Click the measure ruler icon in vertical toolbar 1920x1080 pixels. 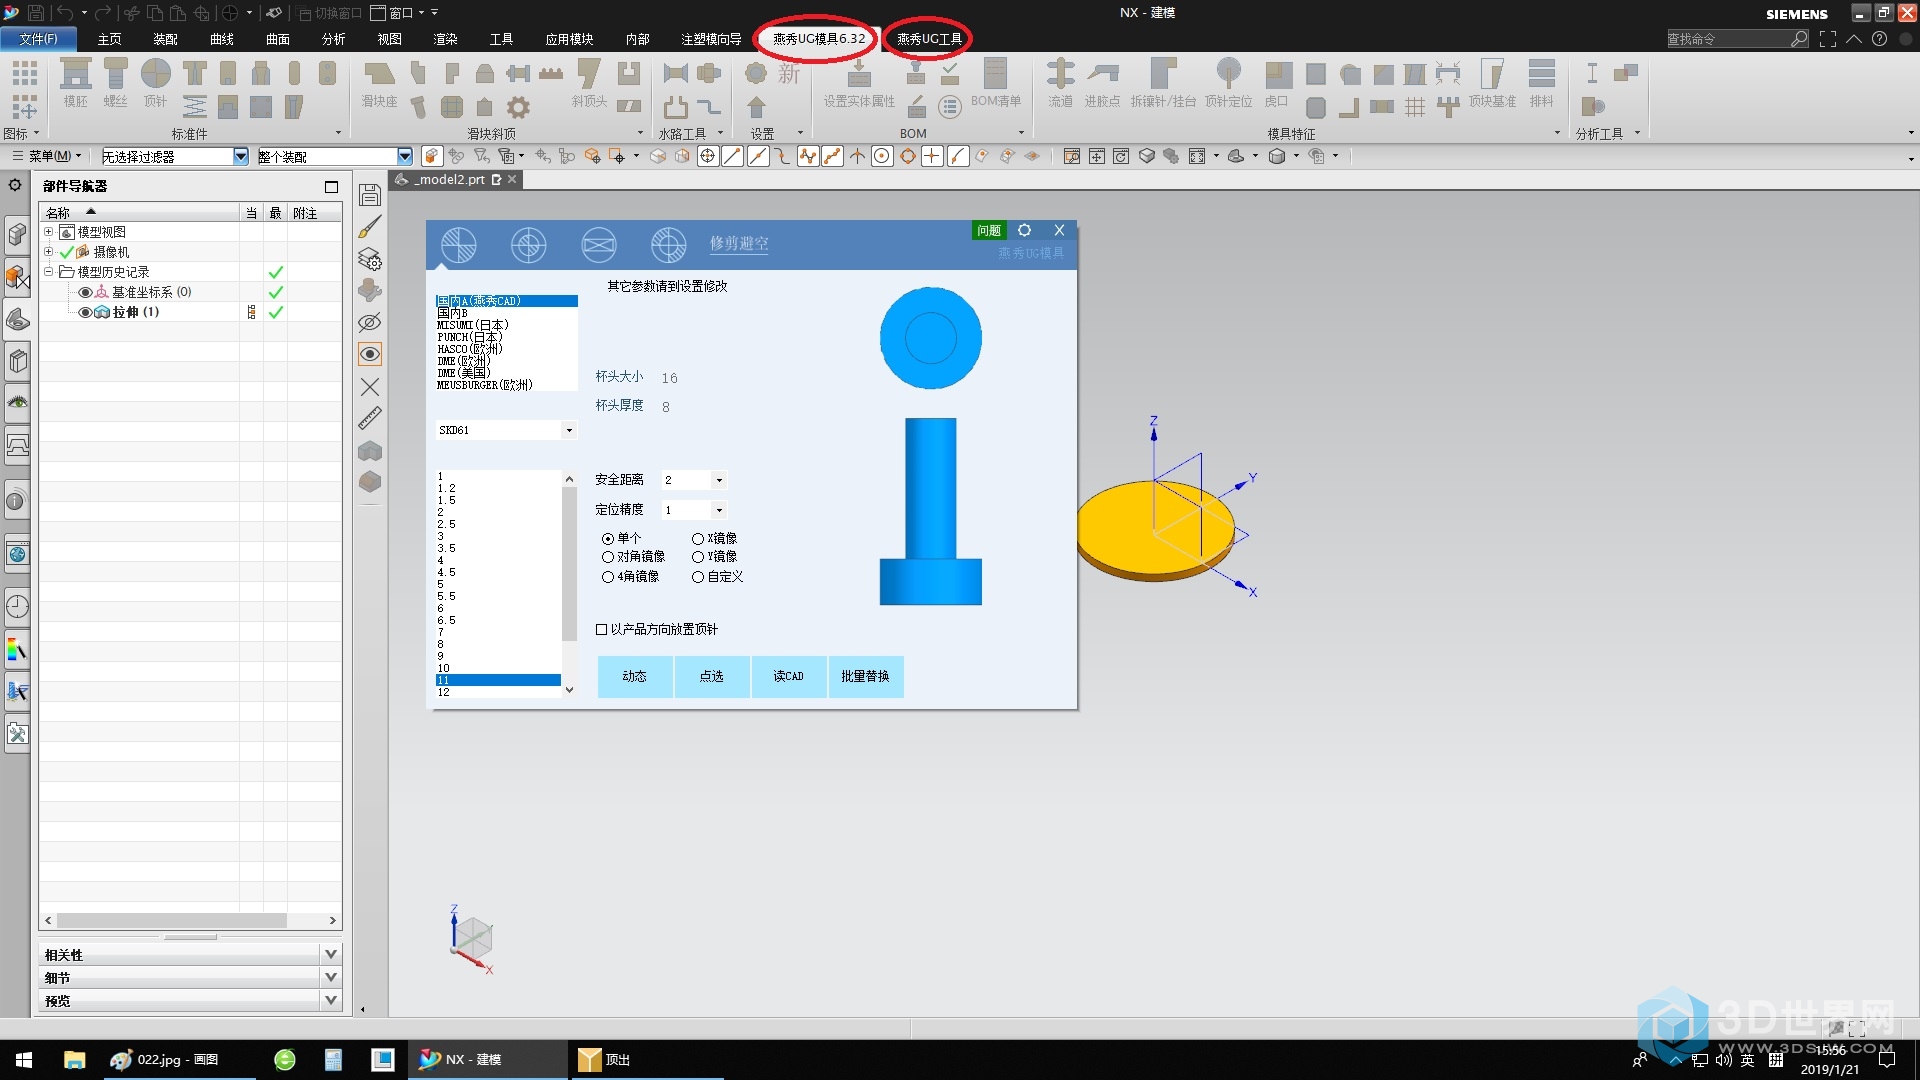(x=370, y=418)
